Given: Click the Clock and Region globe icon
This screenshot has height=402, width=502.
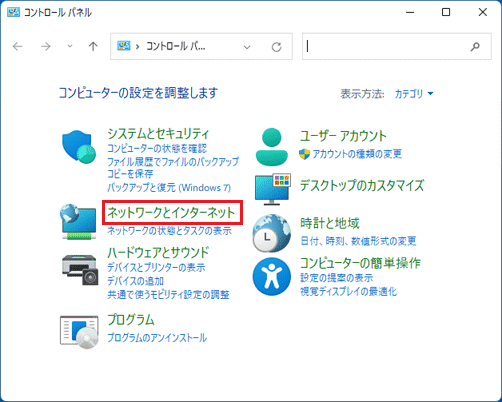Looking at the screenshot, I should click(x=271, y=233).
